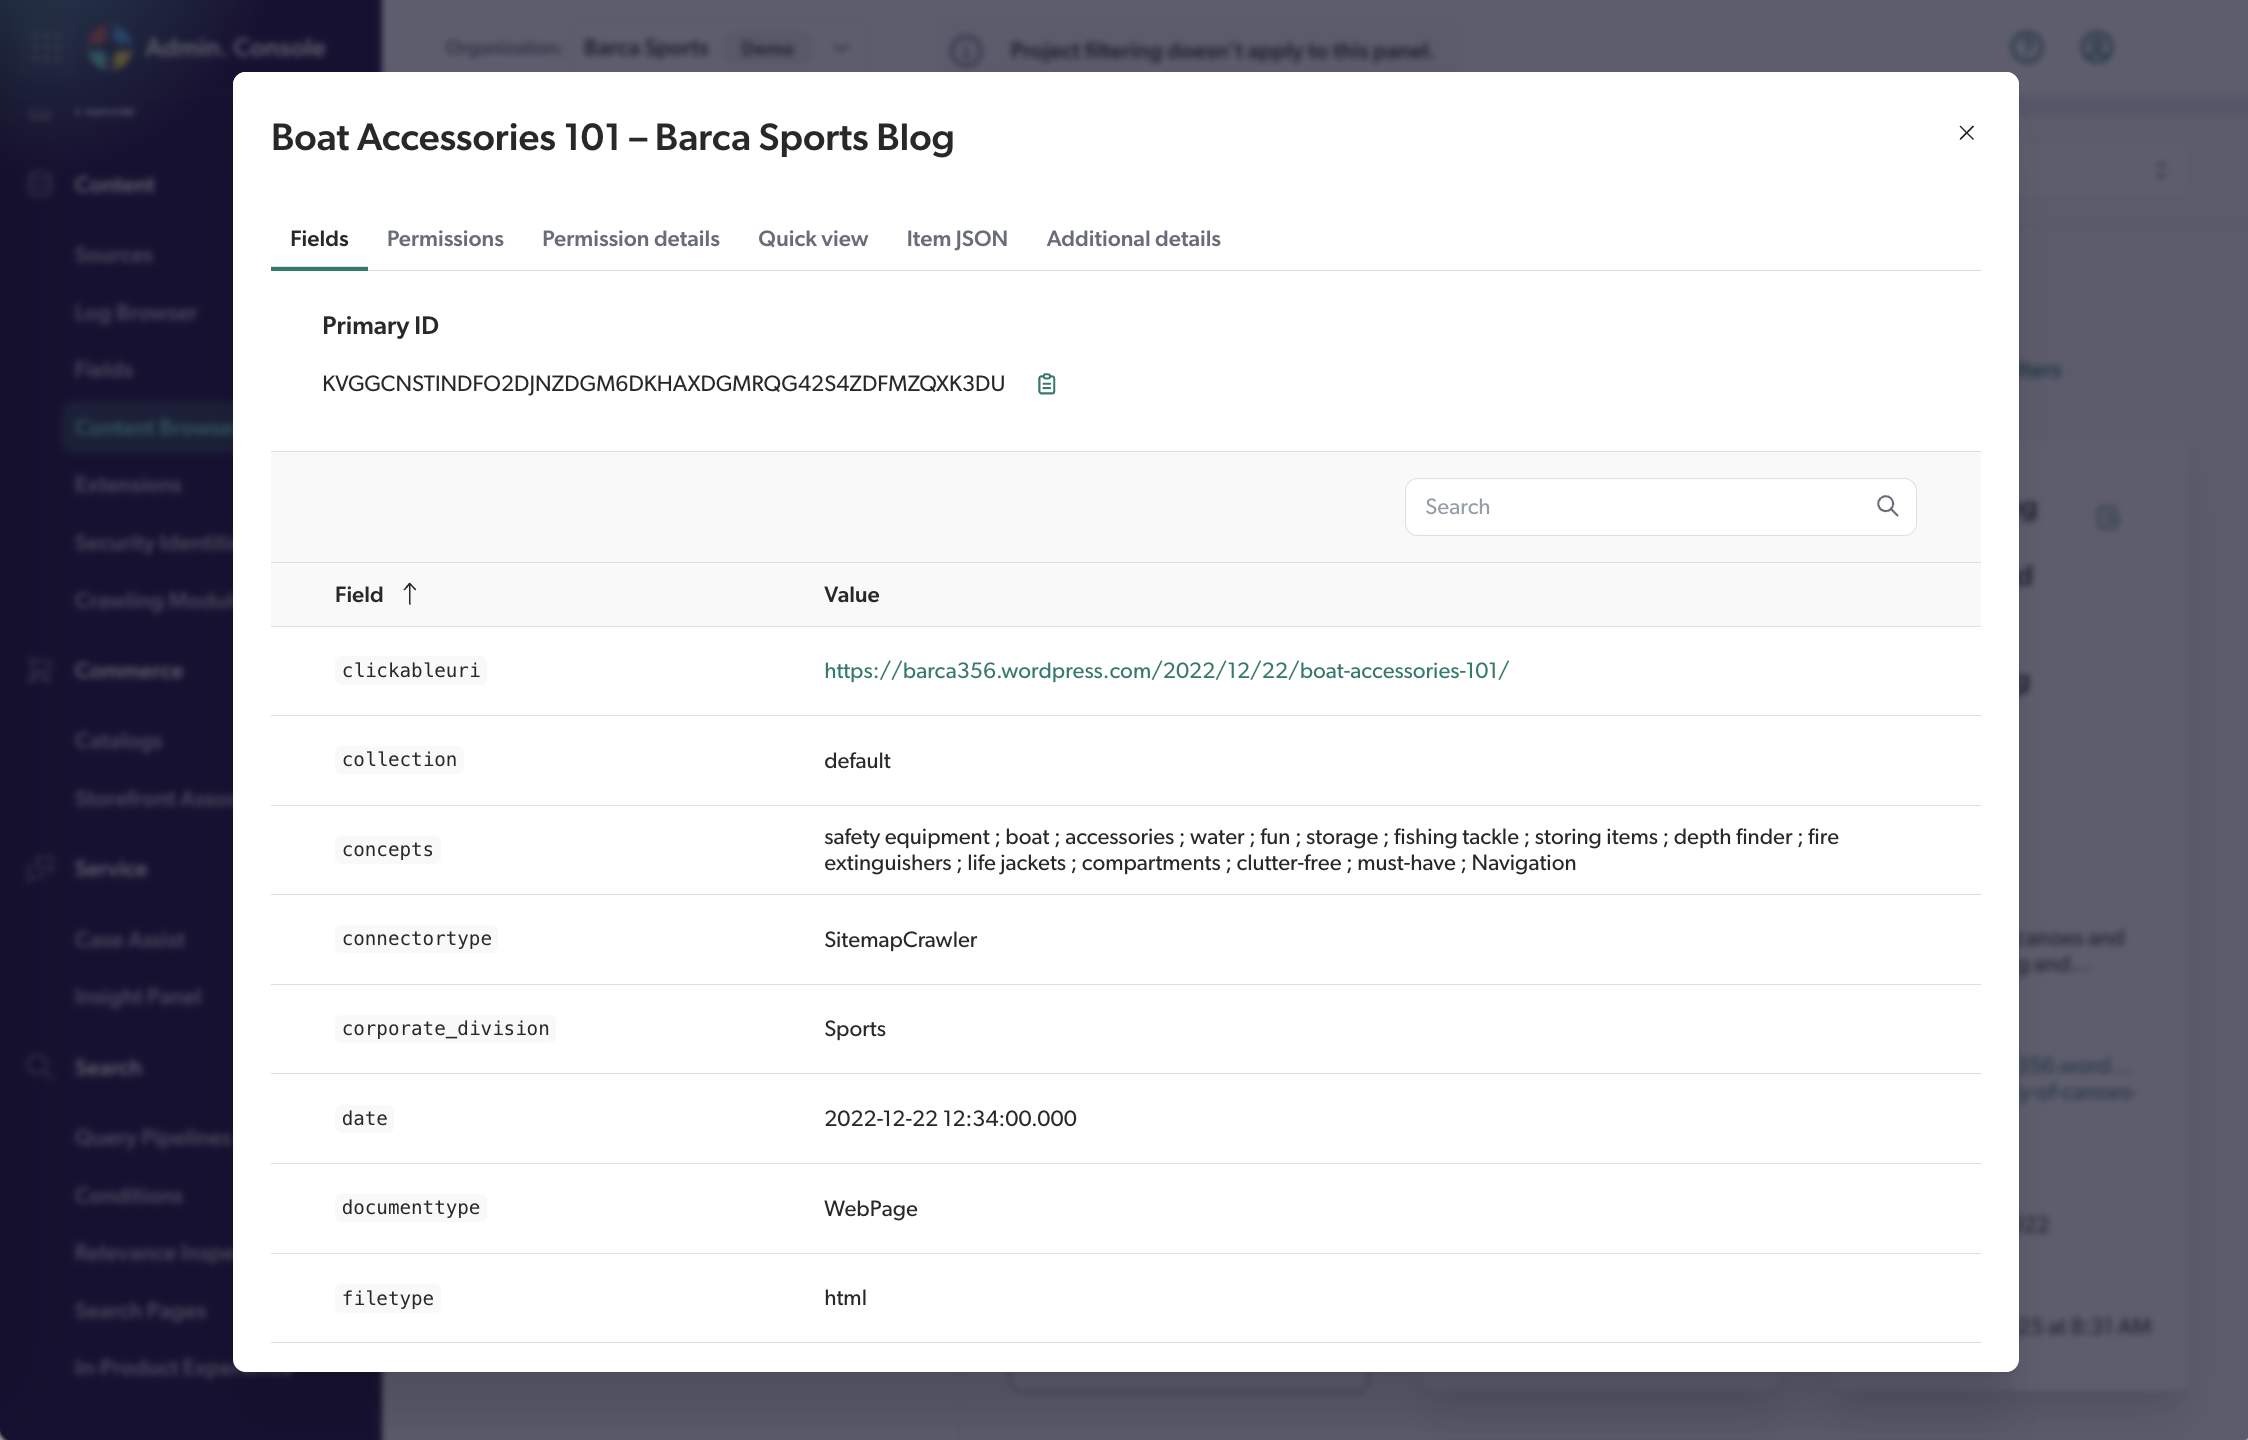Select the date field name
This screenshot has height=1440, width=2248.
pos(364,1118)
